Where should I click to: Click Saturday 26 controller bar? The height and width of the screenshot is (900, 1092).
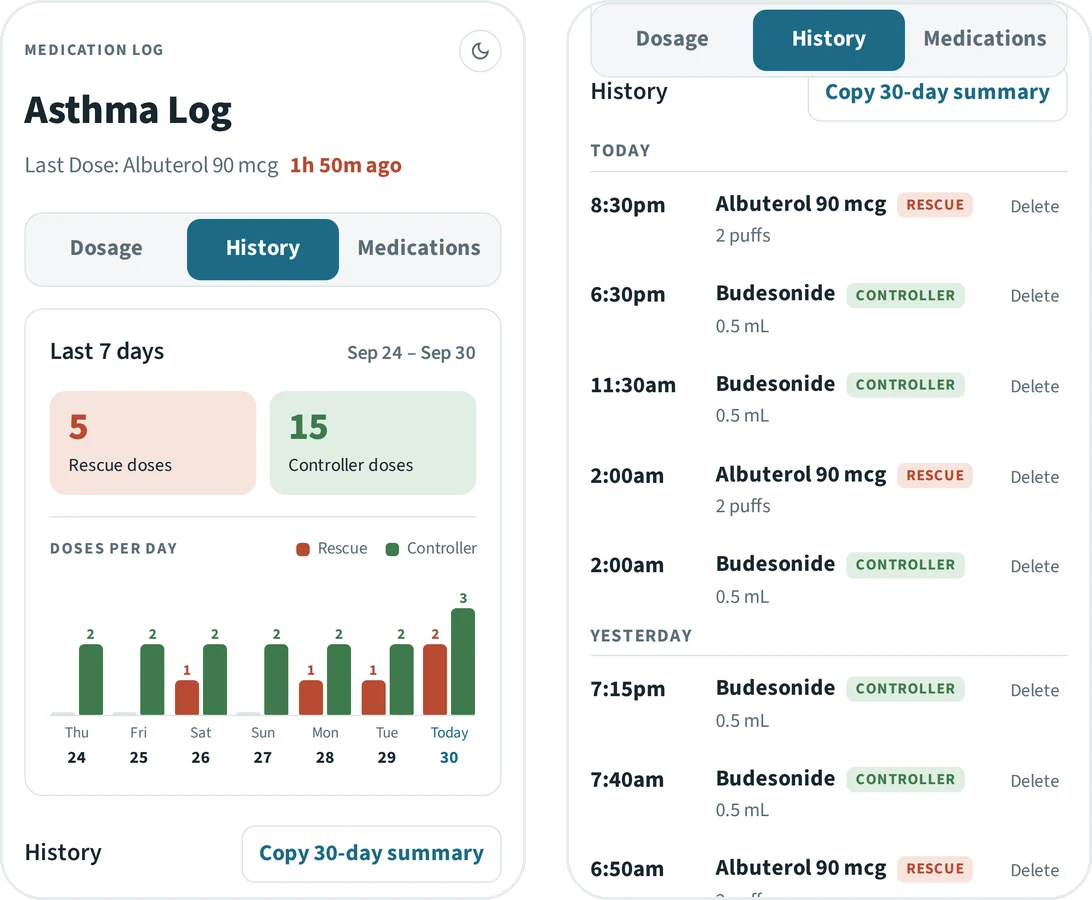point(214,679)
